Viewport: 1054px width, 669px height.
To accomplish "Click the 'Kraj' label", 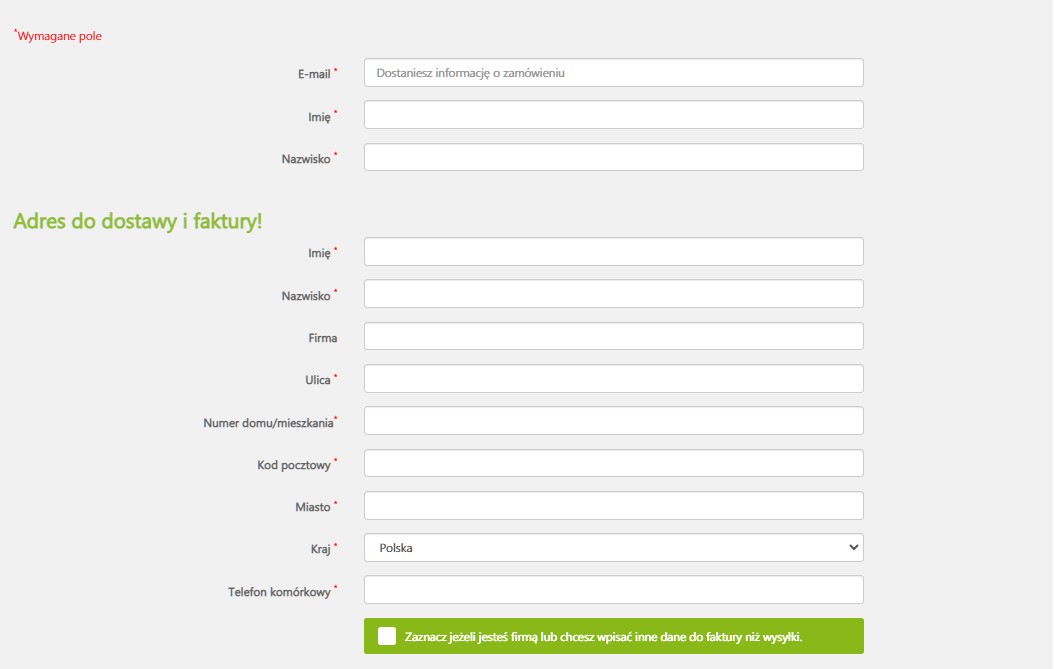I will (321, 550).
